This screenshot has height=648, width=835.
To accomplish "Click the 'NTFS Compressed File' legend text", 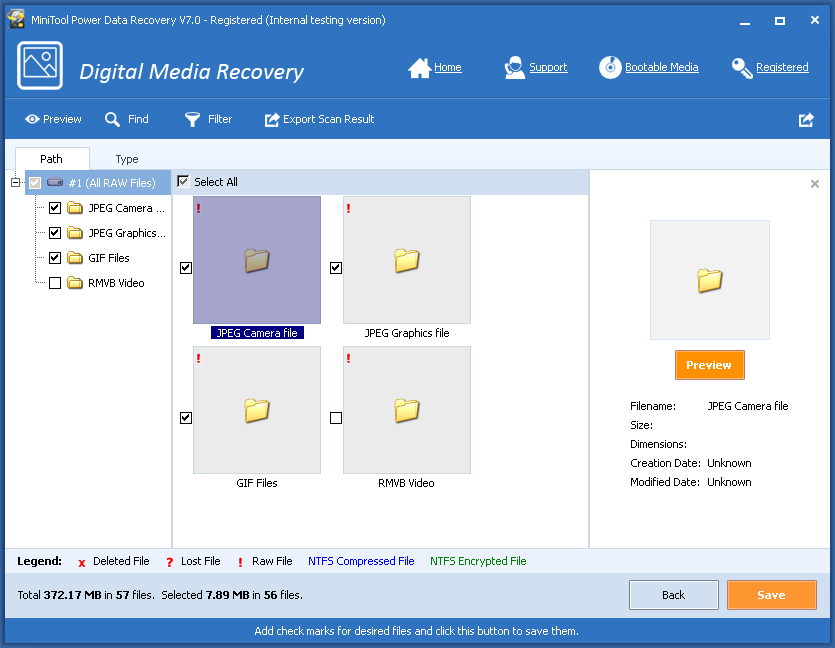I will 361,561.
